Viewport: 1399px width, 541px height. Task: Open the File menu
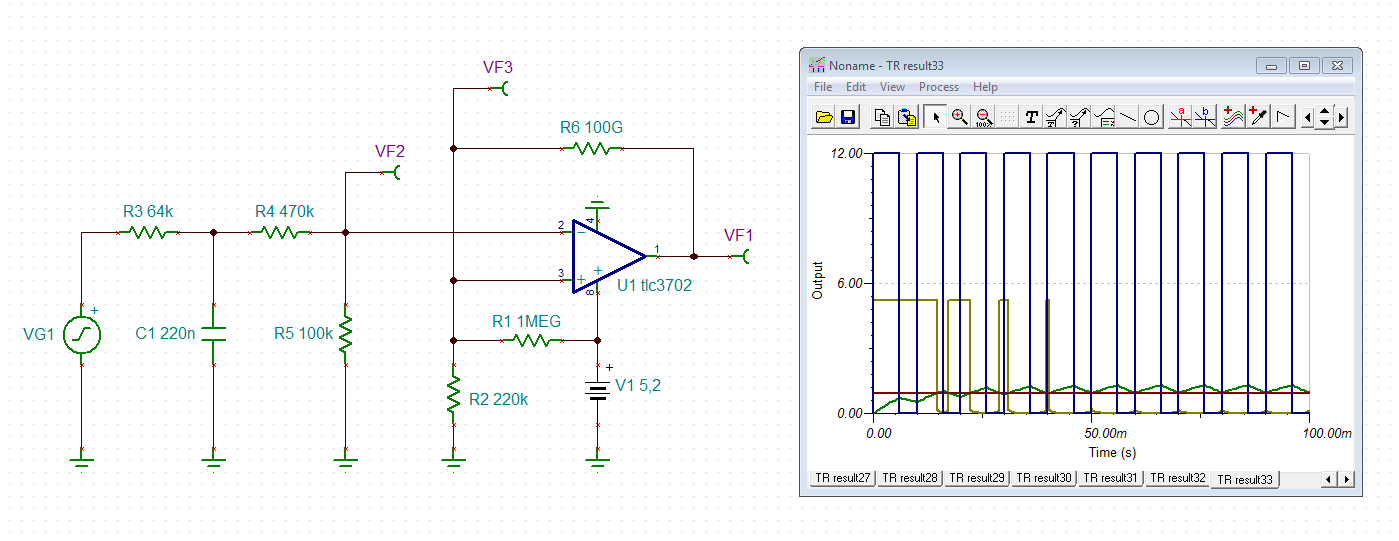(823, 87)
